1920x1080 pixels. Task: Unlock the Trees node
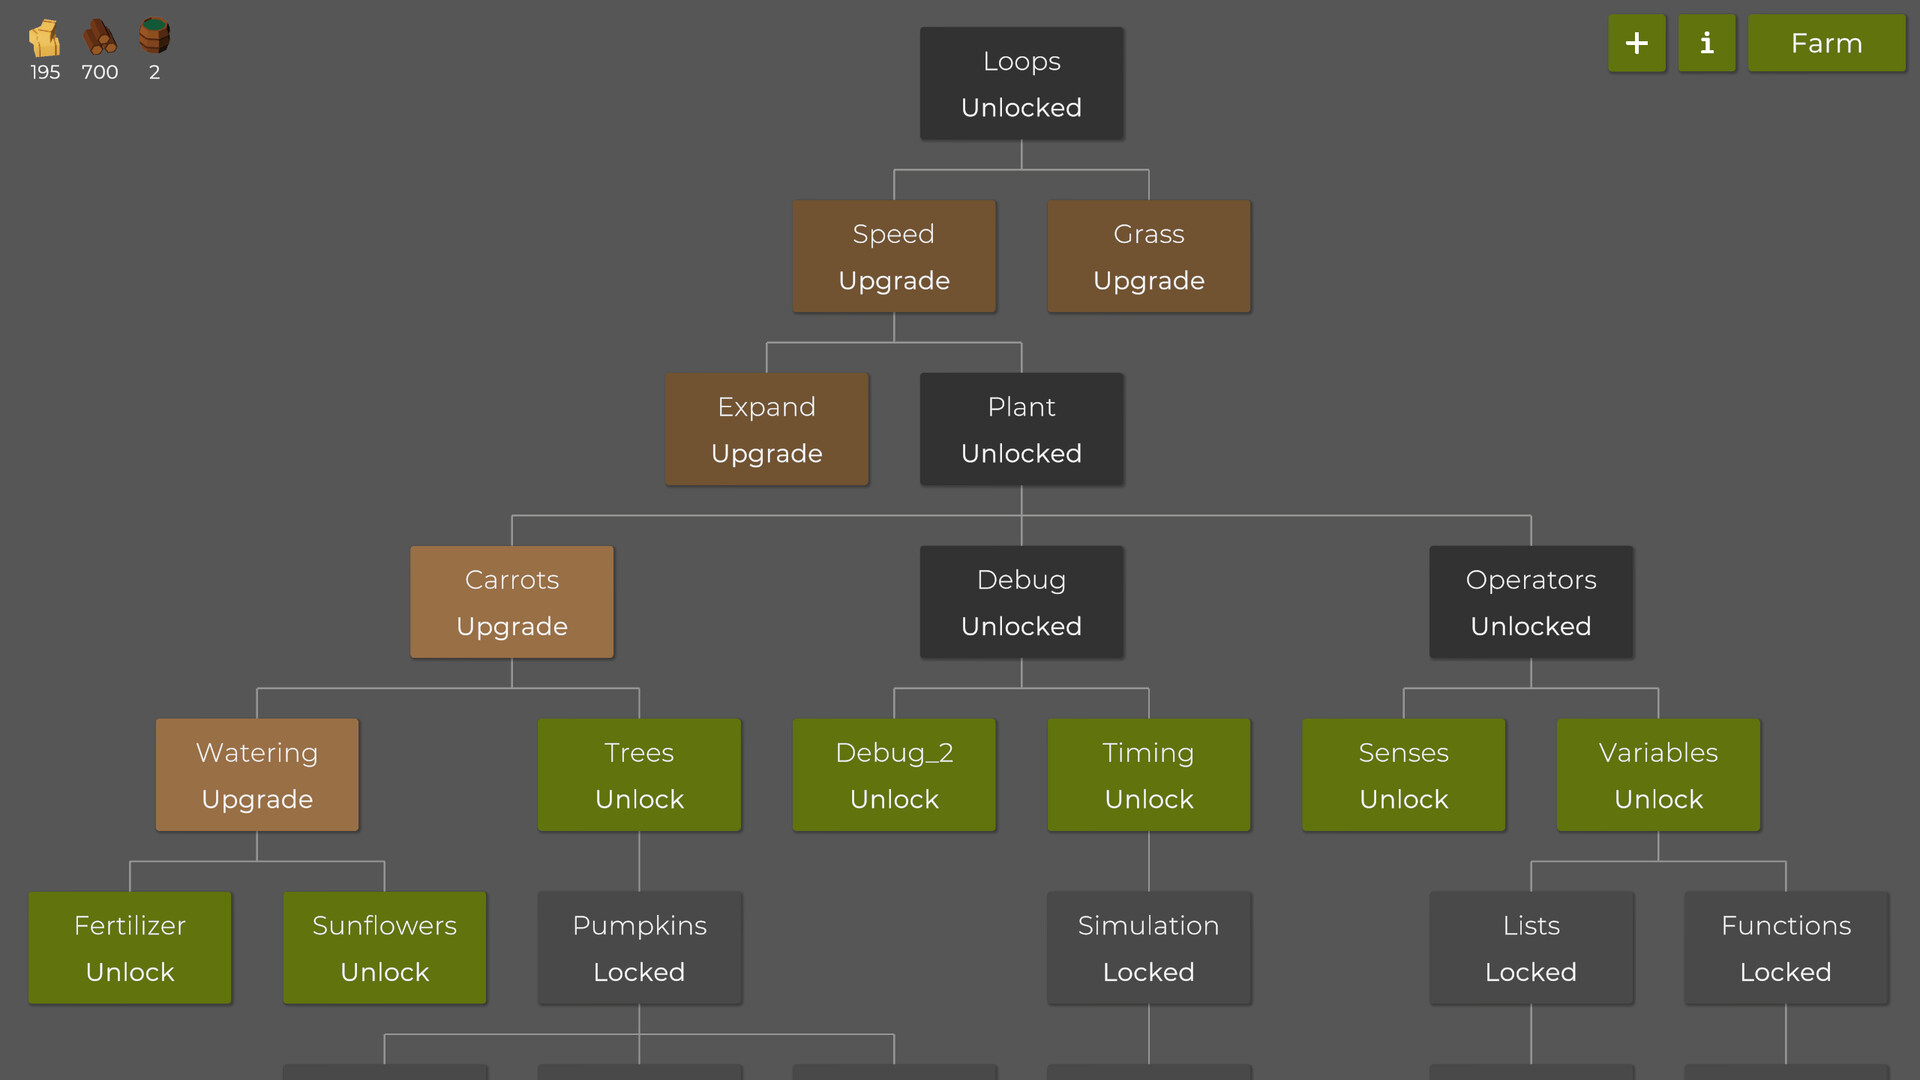click(639, 775)
